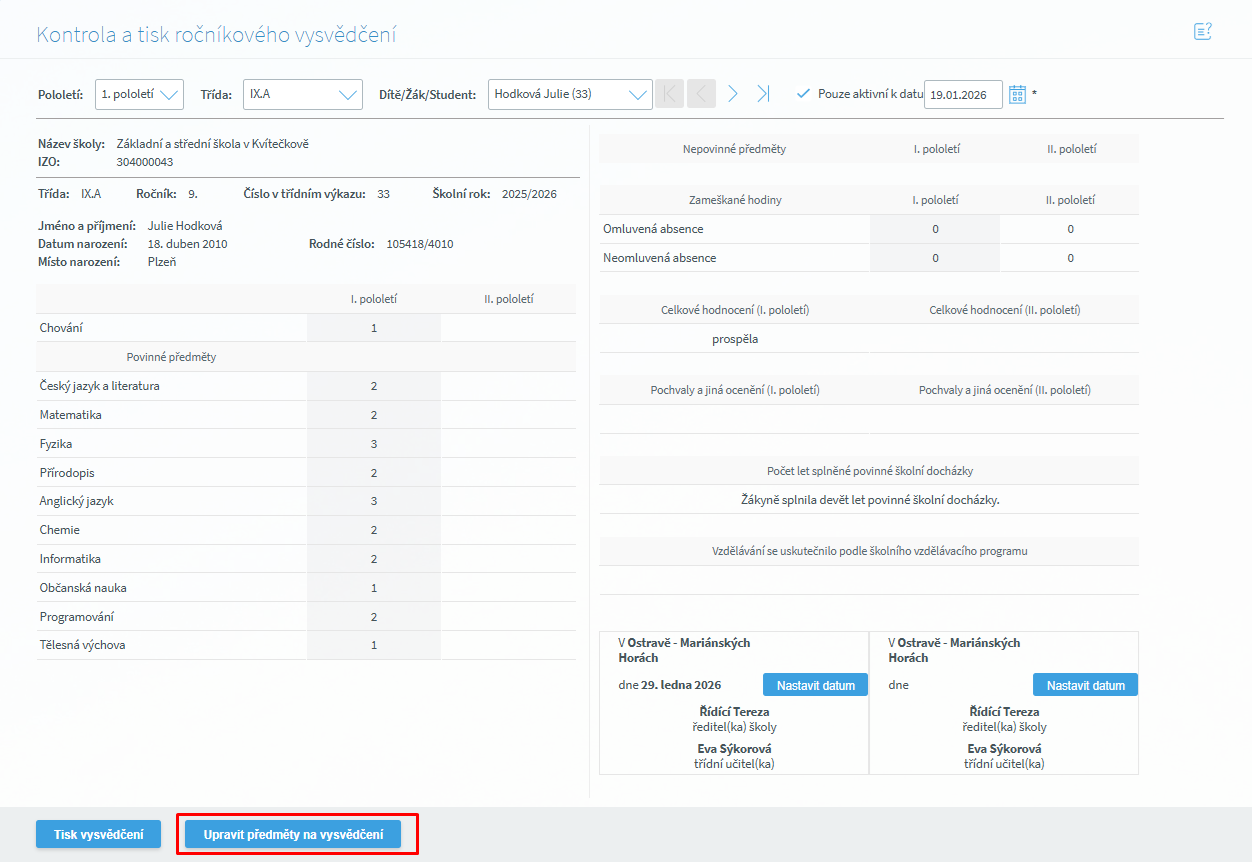Image resolution: width=1252 pixels, height=862 pixels.
Task: Click the date field 19.01.2026
Action: click(x=962, y=95)
